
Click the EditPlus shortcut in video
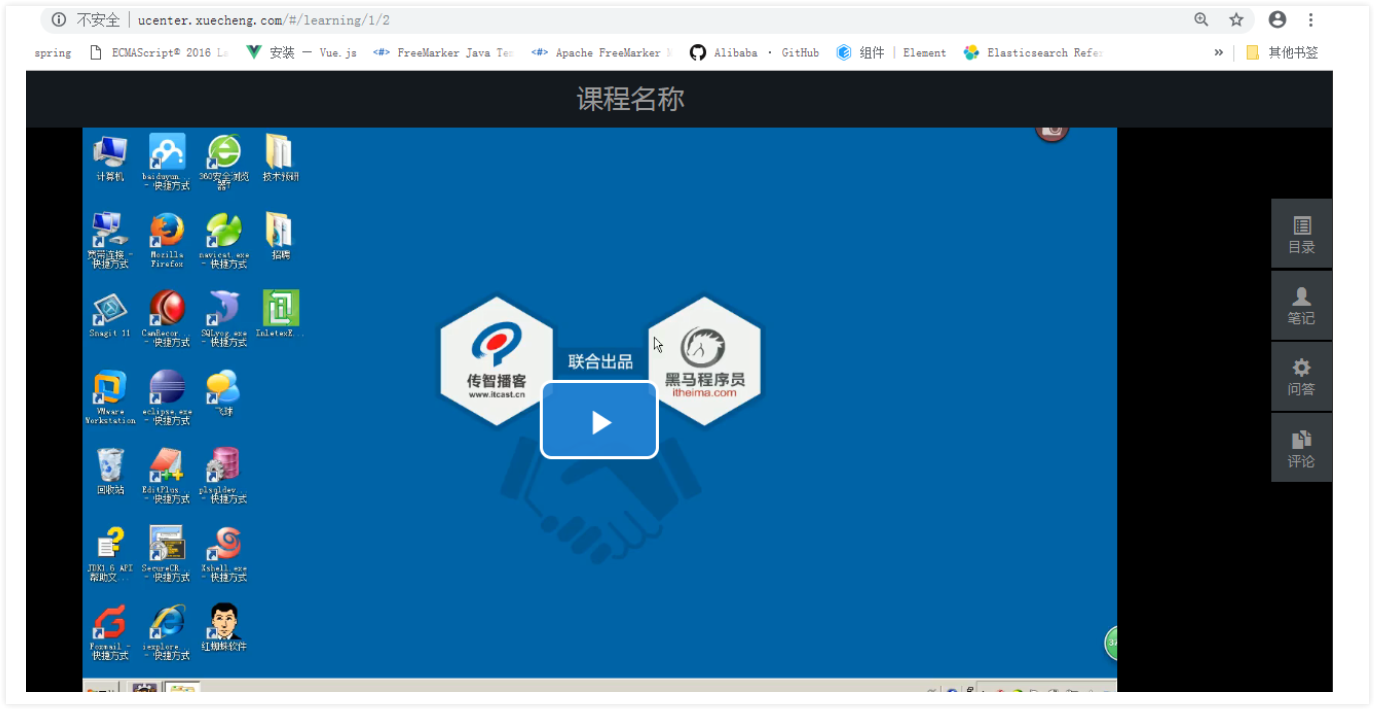click(x=166, y=475)
